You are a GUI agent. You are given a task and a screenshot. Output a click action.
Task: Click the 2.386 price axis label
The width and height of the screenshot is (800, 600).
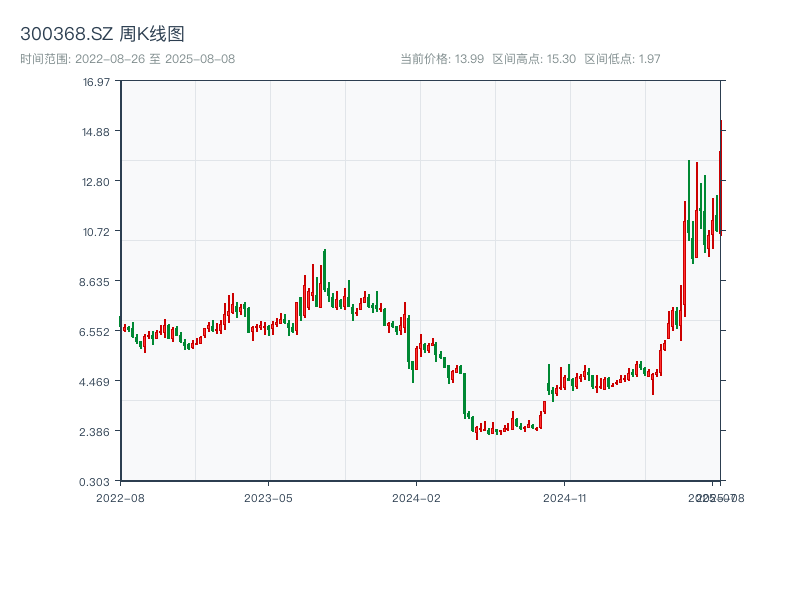pyautogui.click(x=96, y=432)
